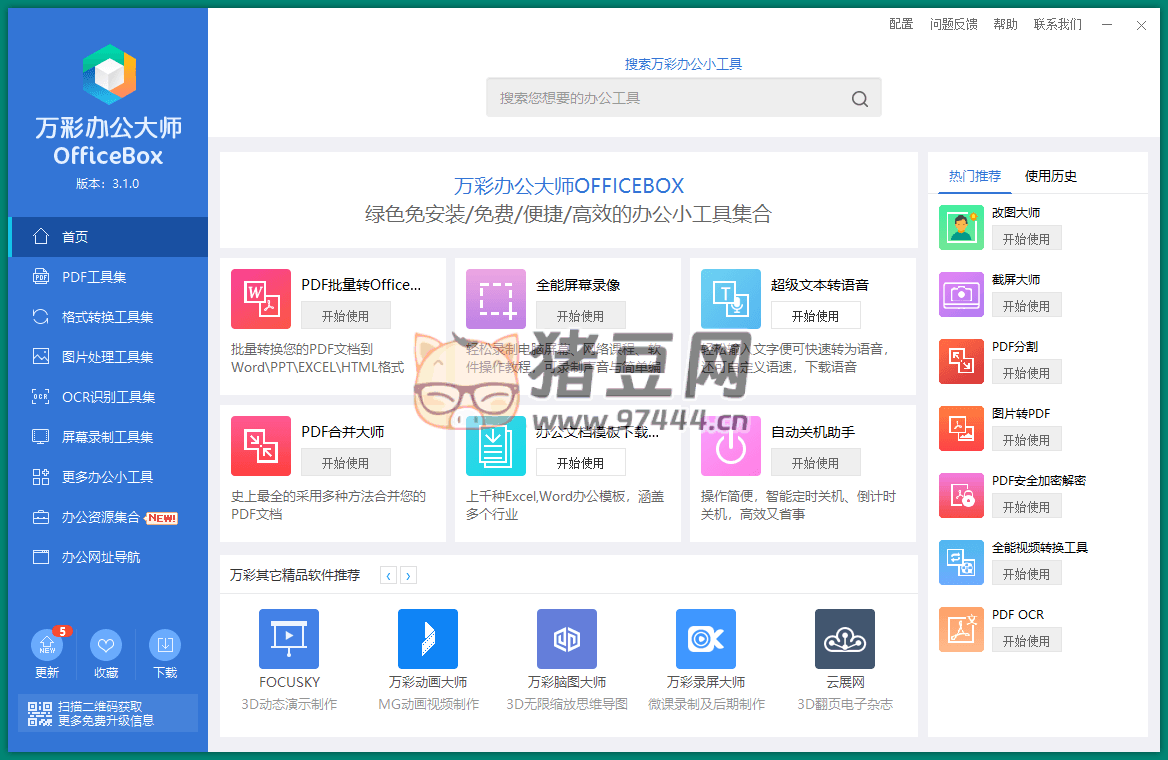Image resolution: width=1168 pixels, height=760 pixels.
Task: Click 开始使用 under PDF OCR
Action: pyautogui.click(x=1026, y=641)
